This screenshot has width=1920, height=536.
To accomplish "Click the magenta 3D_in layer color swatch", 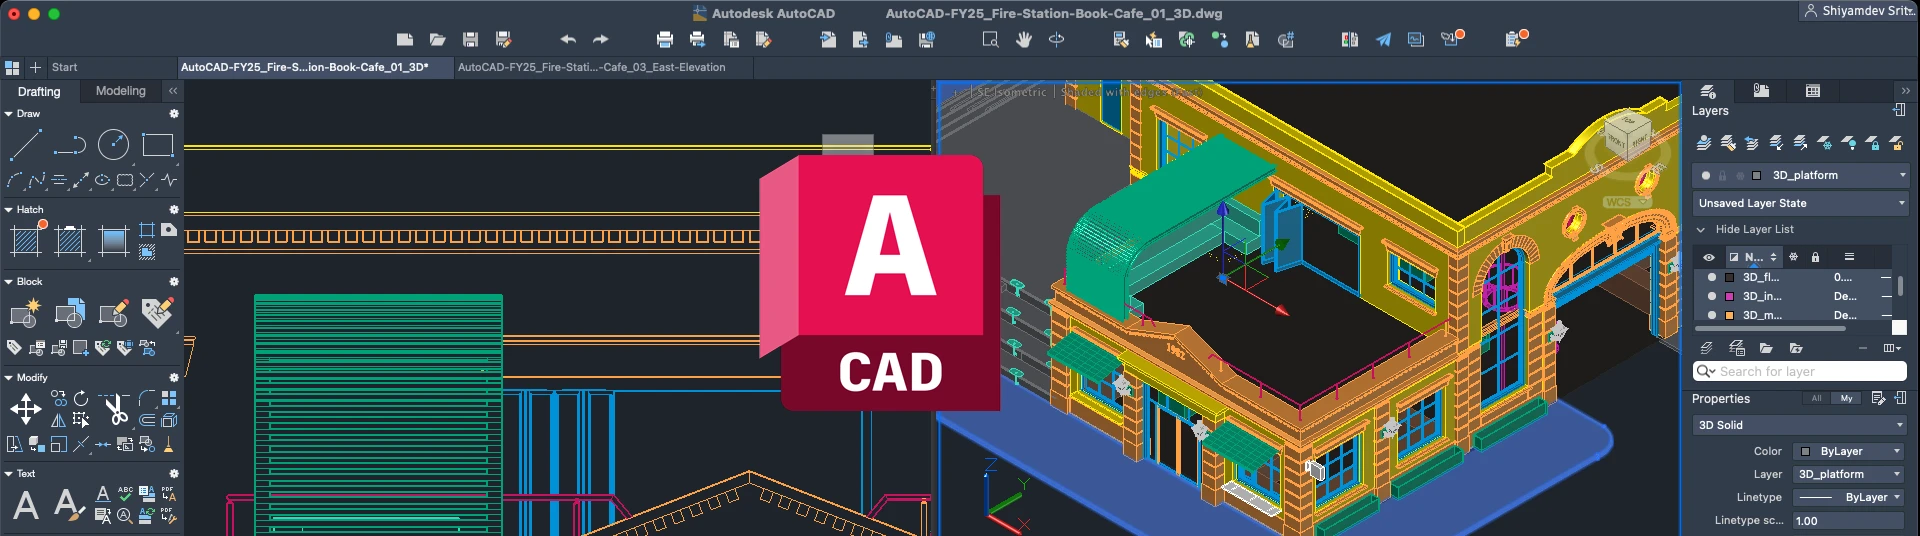I will coord(1729,297).
